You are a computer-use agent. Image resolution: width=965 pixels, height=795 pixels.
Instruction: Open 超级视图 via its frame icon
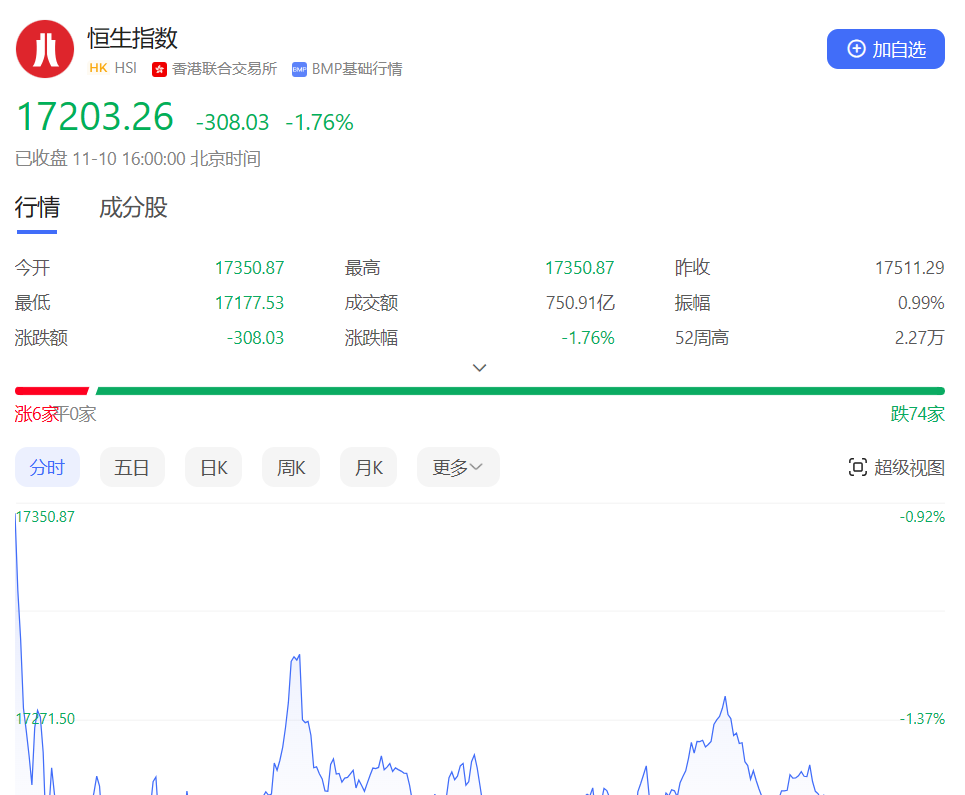coord(857,467)
